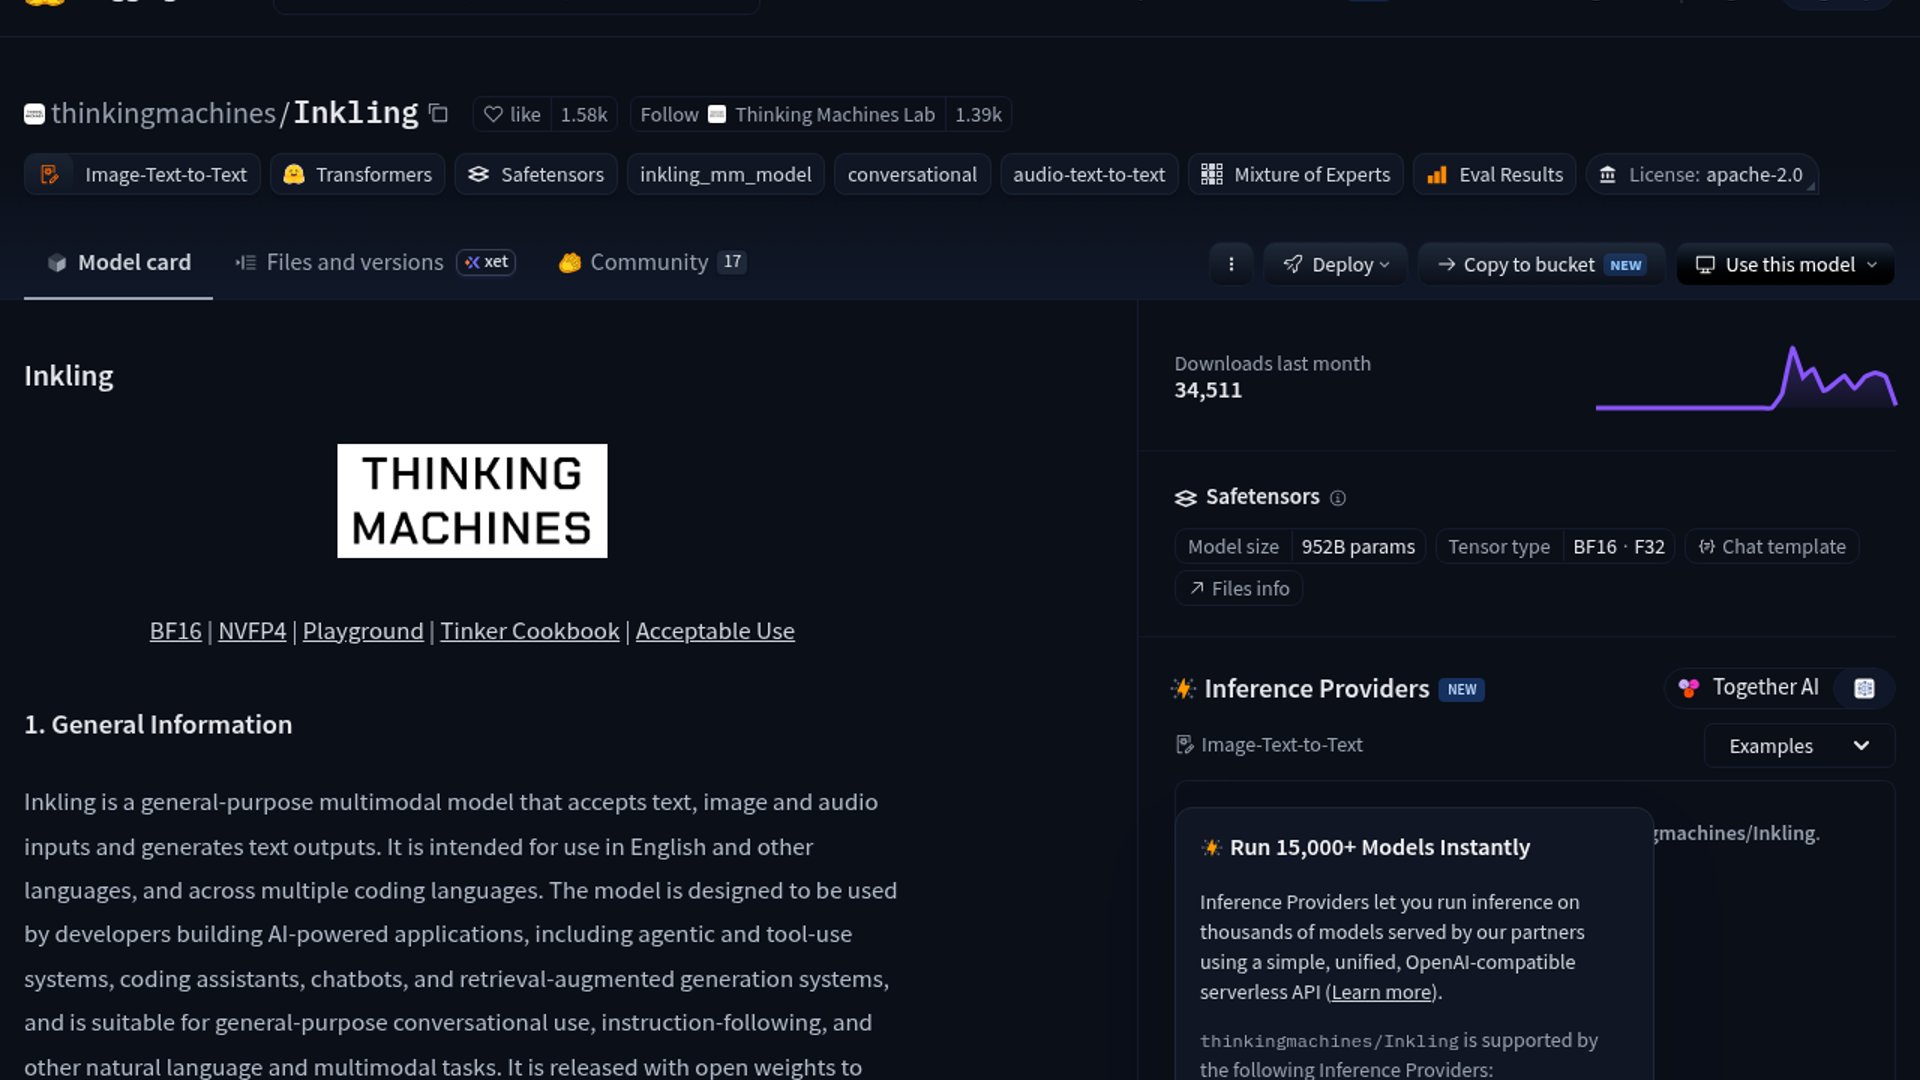Viewport: 1920px width, 1080px height.
Task: Click the inkling_mm_model tag
Action: pyautogui.click(x=725, y=174)
